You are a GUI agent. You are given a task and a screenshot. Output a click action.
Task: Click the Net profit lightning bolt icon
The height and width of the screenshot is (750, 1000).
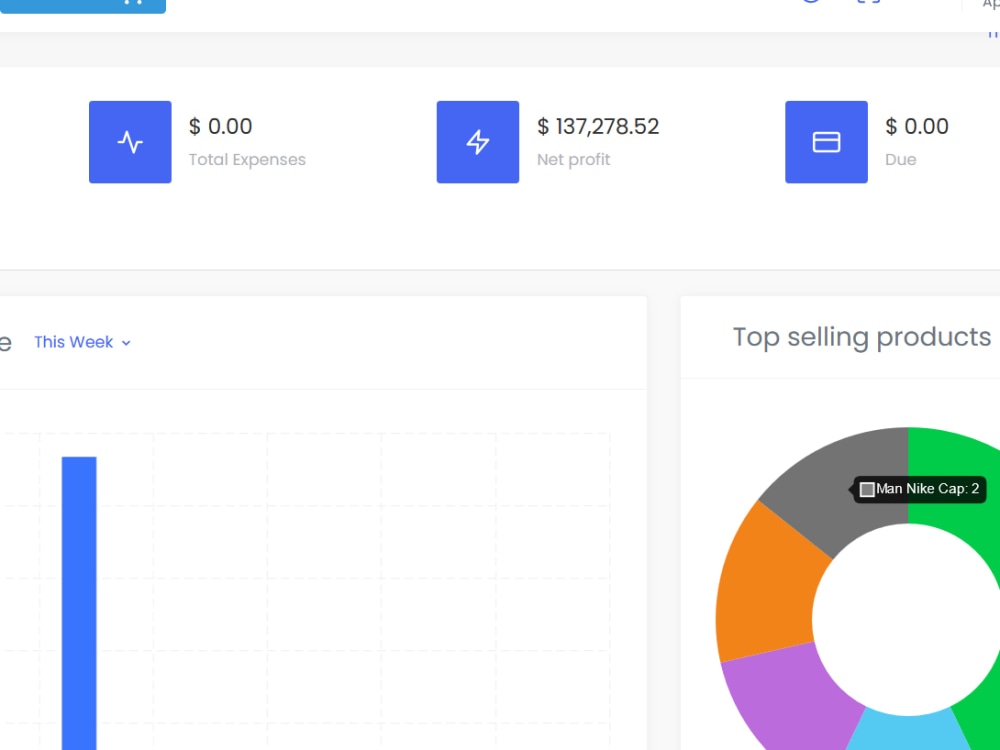[x=478, y=142]
